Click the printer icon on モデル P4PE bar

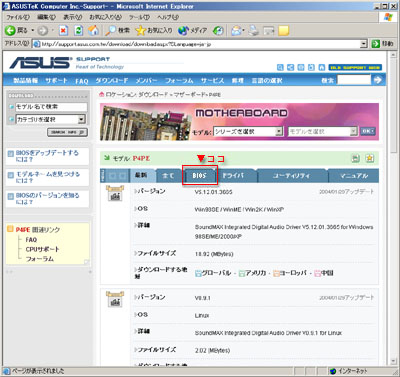356,158
